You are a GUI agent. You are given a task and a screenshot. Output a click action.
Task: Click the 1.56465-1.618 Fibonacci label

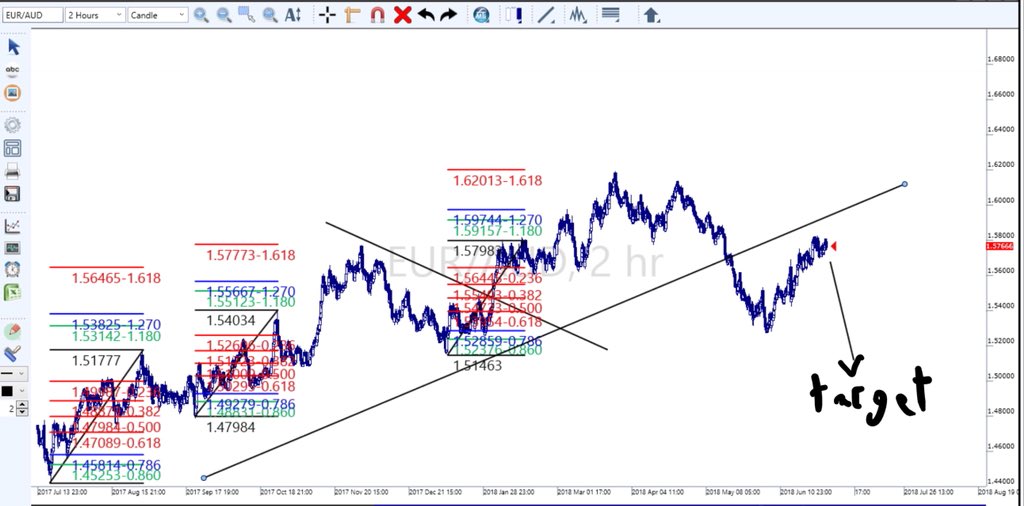point(116,278)
